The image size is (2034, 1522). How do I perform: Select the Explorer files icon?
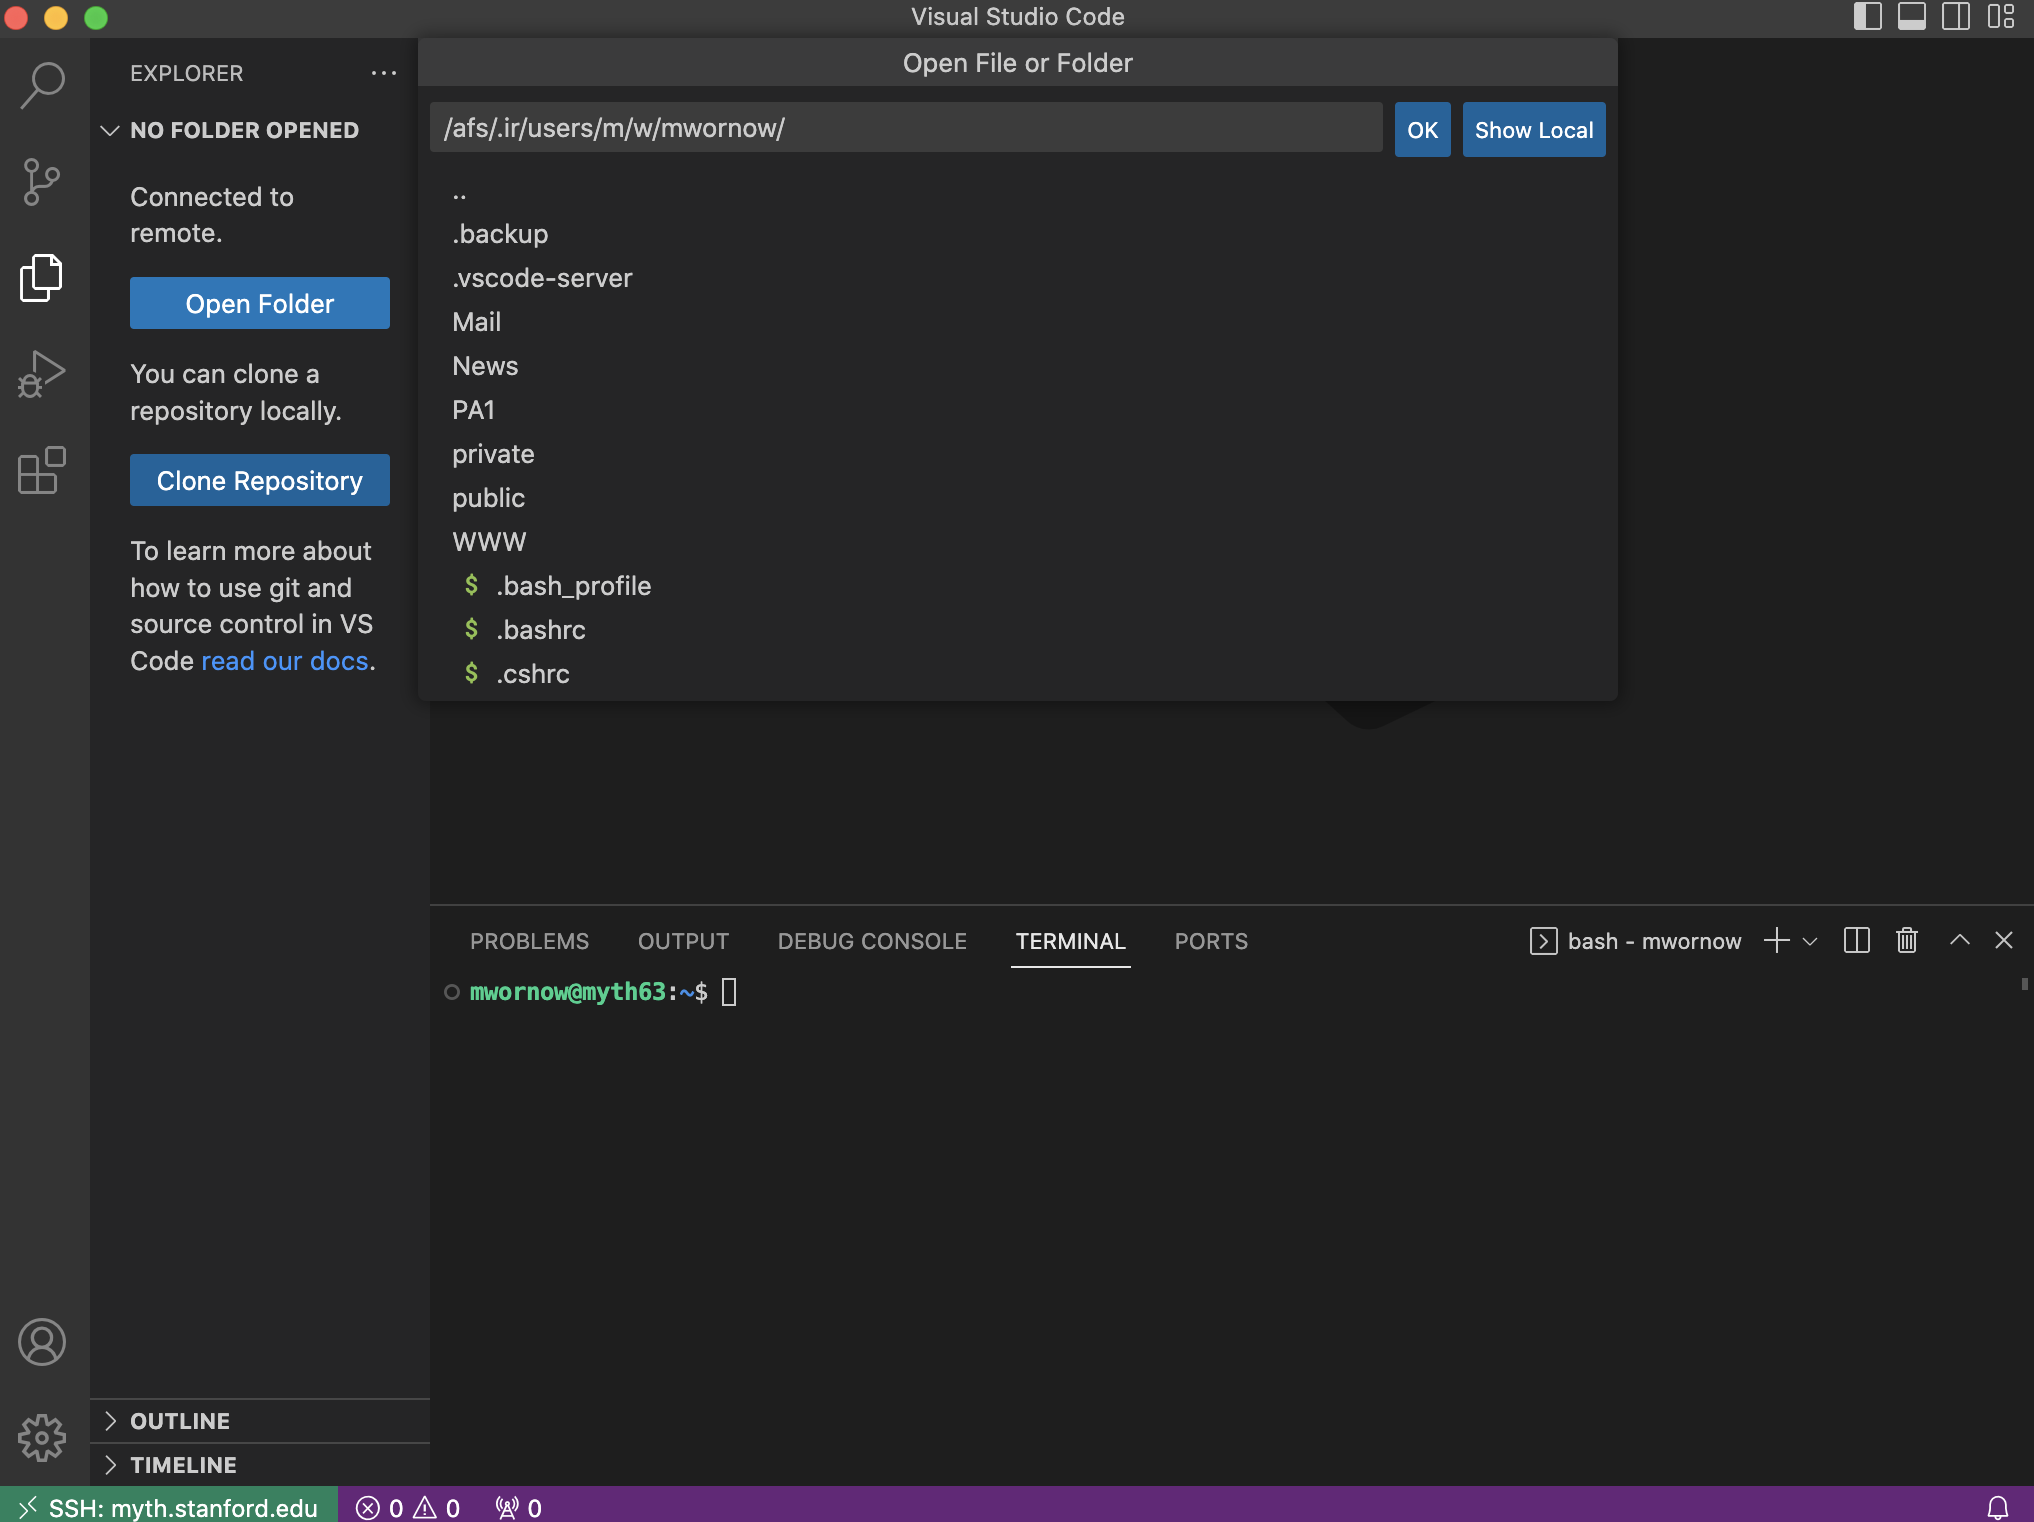point(42,277)
